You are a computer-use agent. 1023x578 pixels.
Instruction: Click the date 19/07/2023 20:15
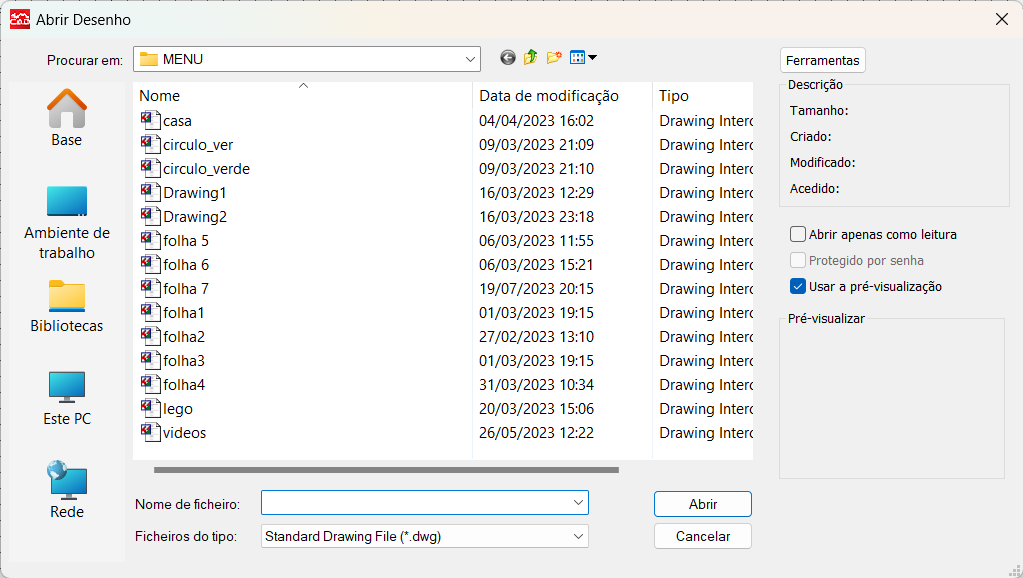536,288
